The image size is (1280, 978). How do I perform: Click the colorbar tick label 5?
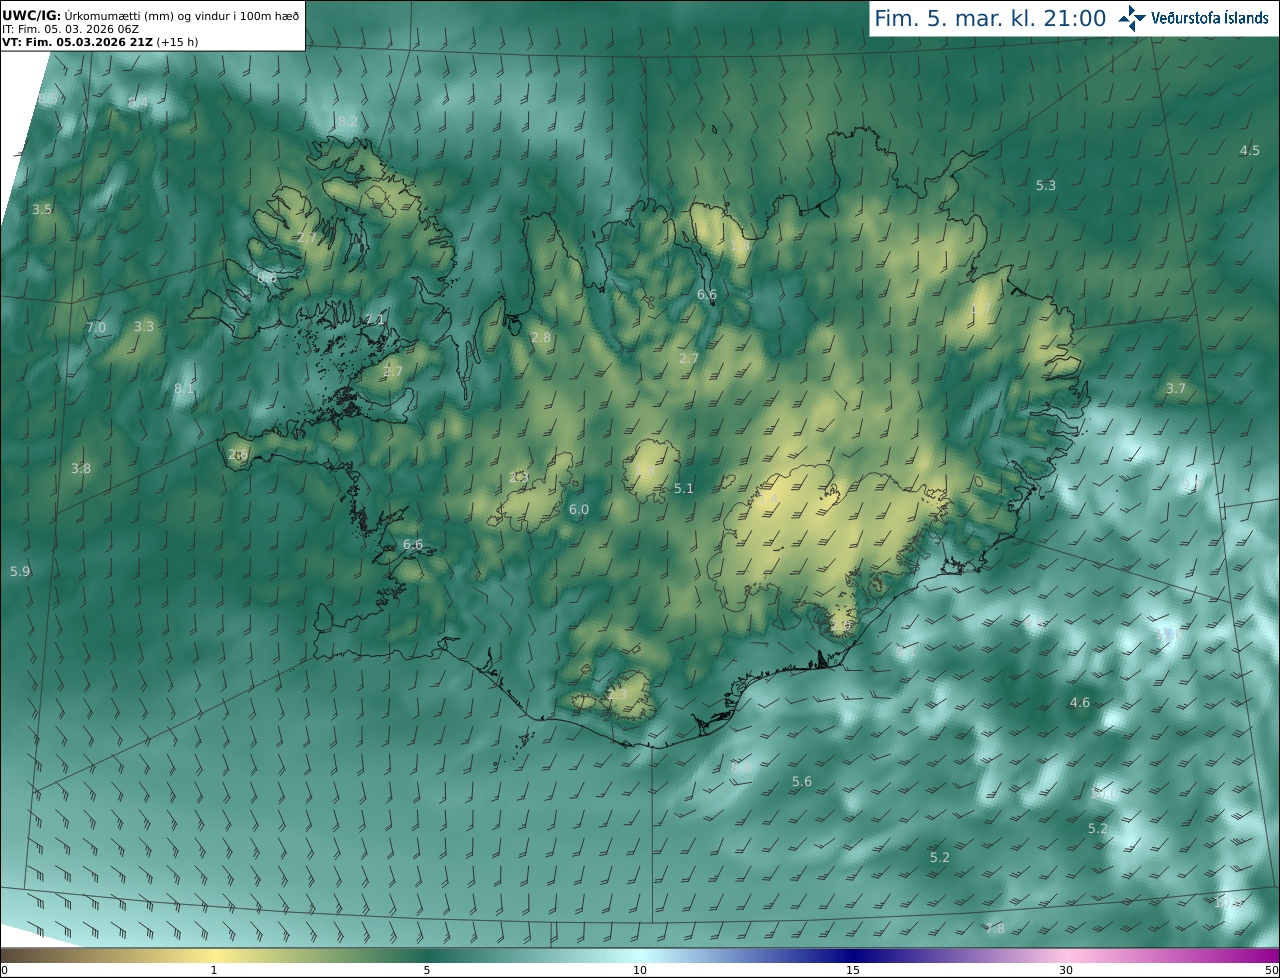tap(427, 970)
